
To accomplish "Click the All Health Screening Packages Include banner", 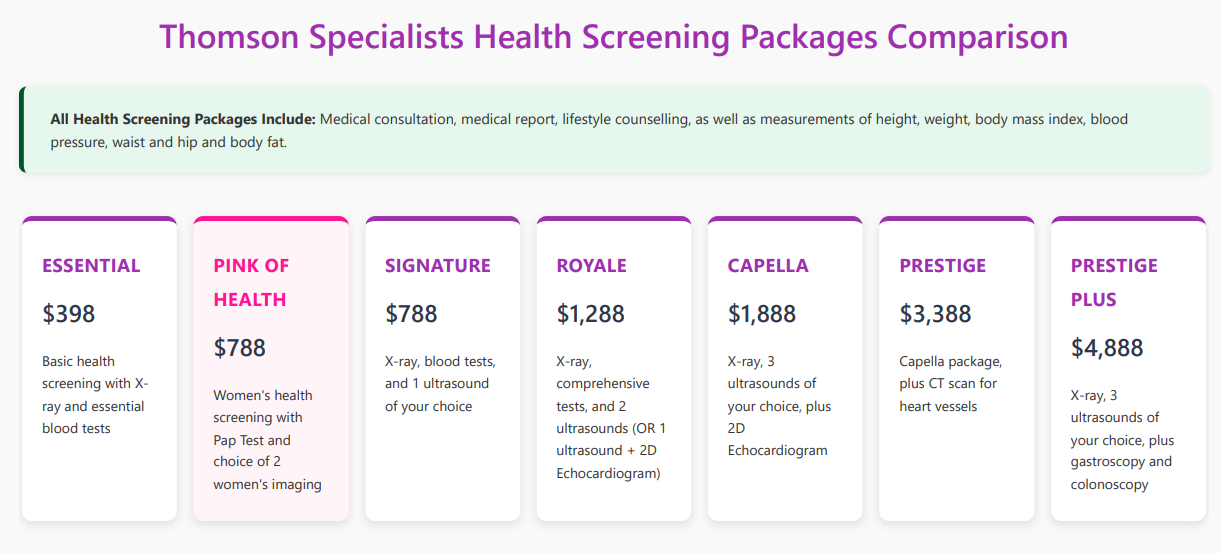I will [x=610, y=130].
